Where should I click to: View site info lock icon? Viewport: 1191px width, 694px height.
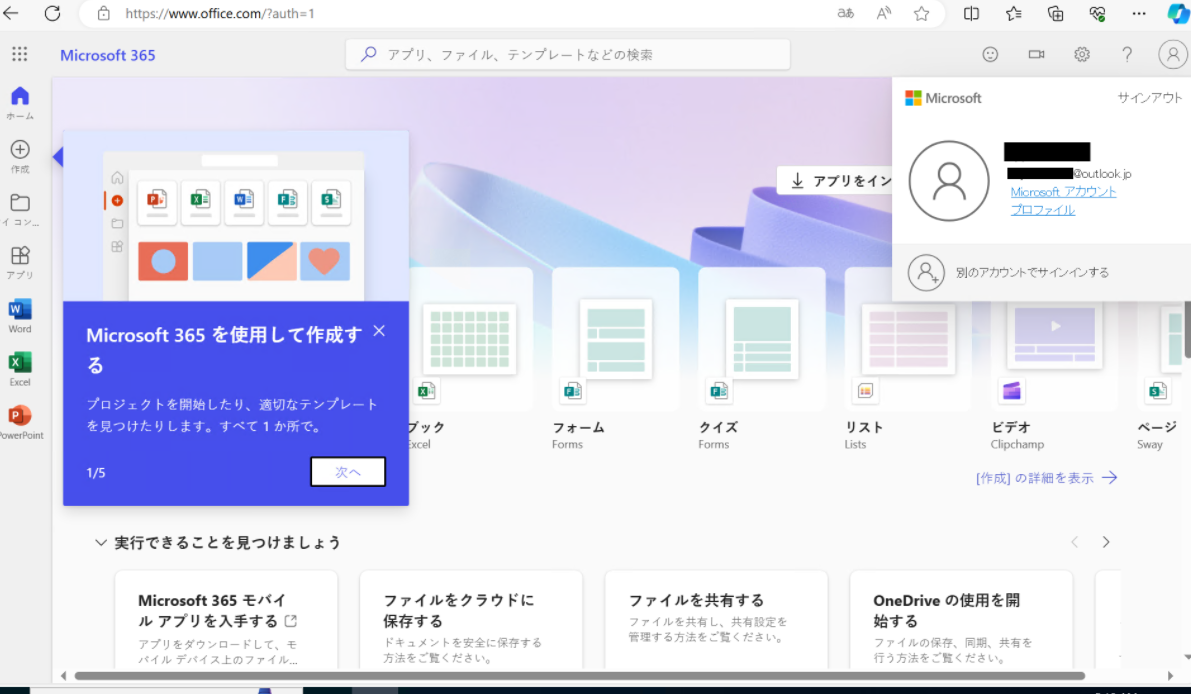pos(104,13)
